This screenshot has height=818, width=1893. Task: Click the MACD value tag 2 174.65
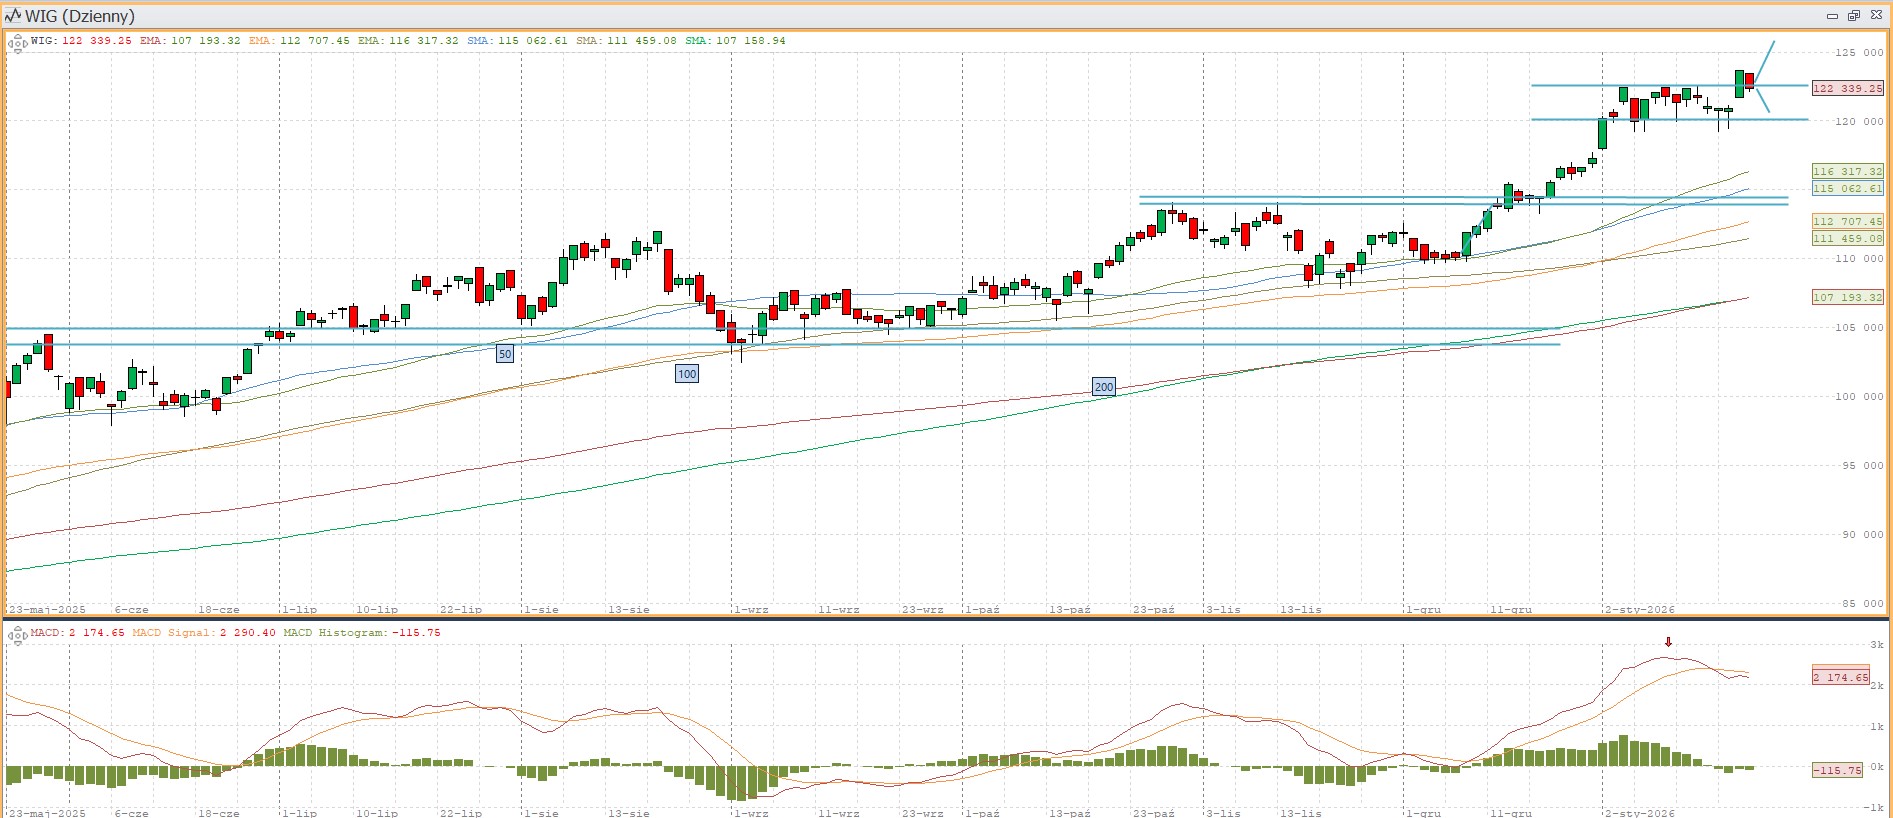point(1840,677)
